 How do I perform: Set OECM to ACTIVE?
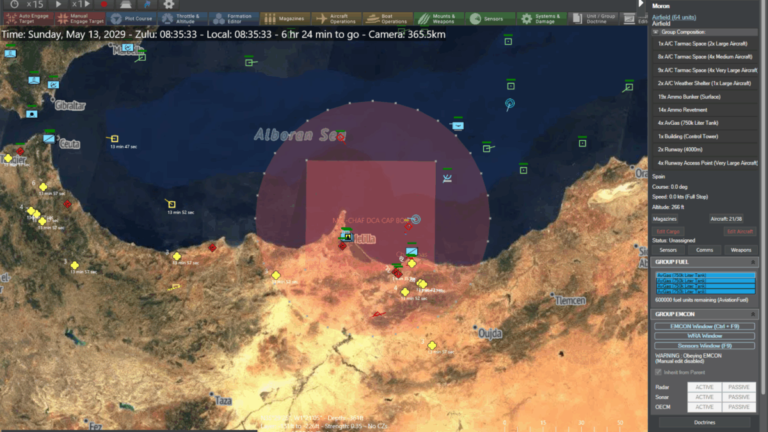[x=704, y=407]
